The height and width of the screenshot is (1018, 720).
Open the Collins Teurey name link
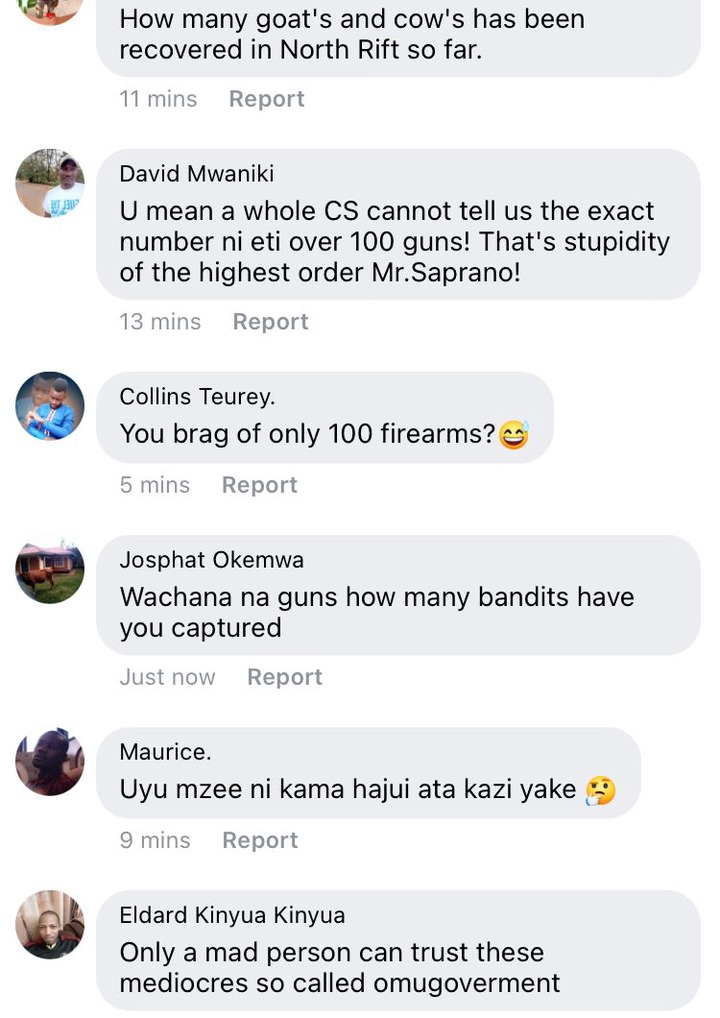pos(197,396)
